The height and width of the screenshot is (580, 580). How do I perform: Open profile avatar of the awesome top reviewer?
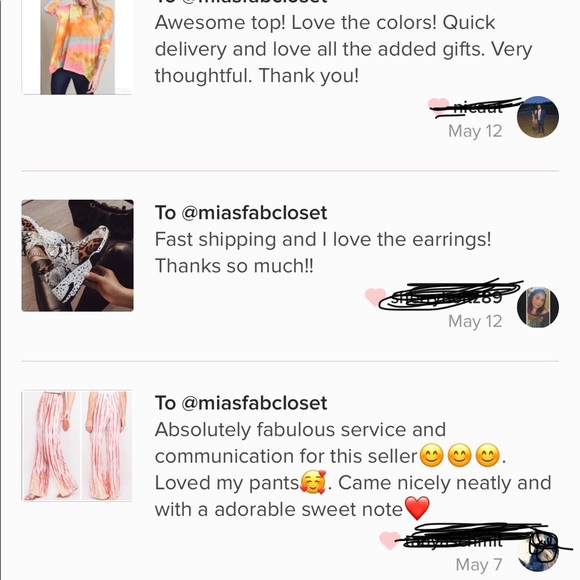coord(537,117)
